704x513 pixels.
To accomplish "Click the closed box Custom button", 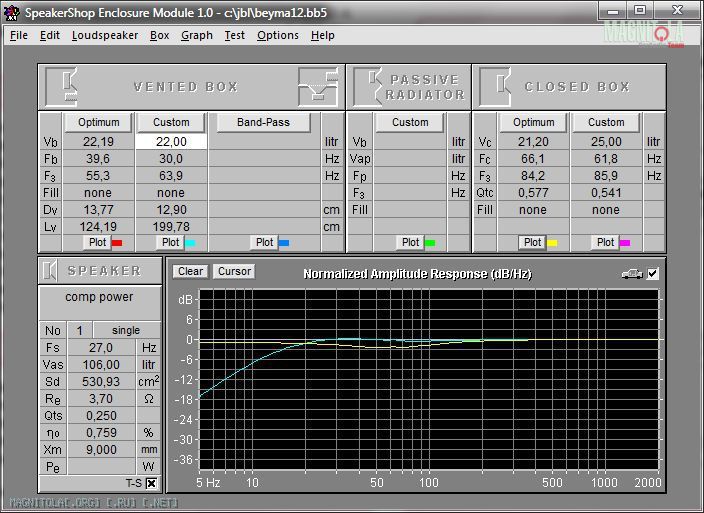I will (606, 123).
